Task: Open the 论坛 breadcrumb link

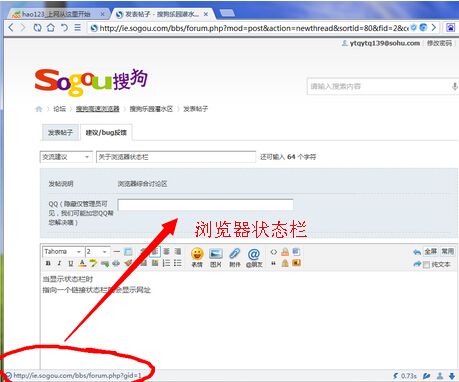Action: click(x=59, y=109)
